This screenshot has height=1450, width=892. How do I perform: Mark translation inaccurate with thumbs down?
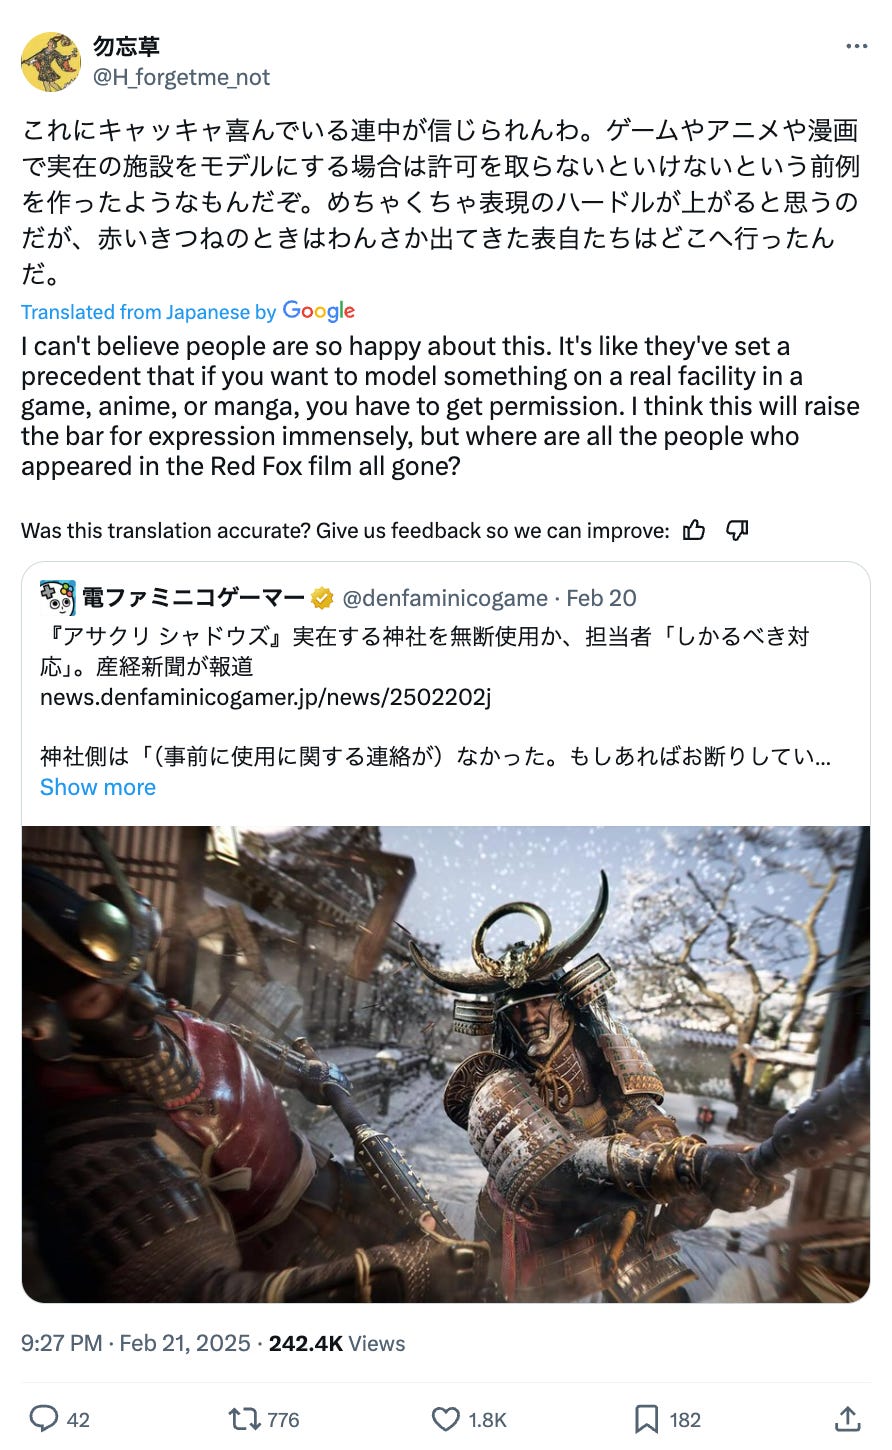737,530
